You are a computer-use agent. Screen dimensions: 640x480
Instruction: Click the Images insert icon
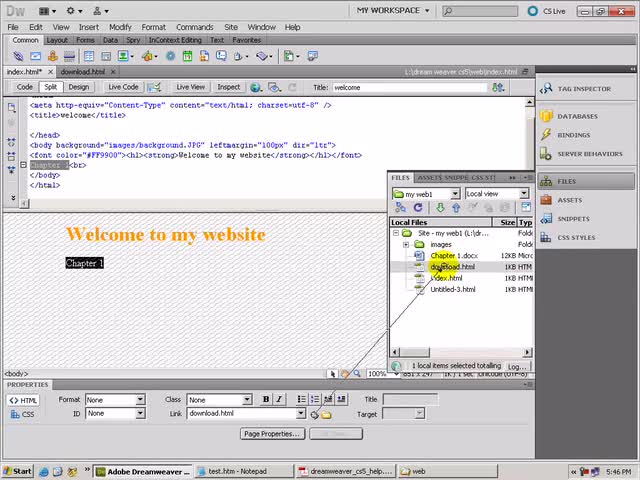(x=125, y=56)
